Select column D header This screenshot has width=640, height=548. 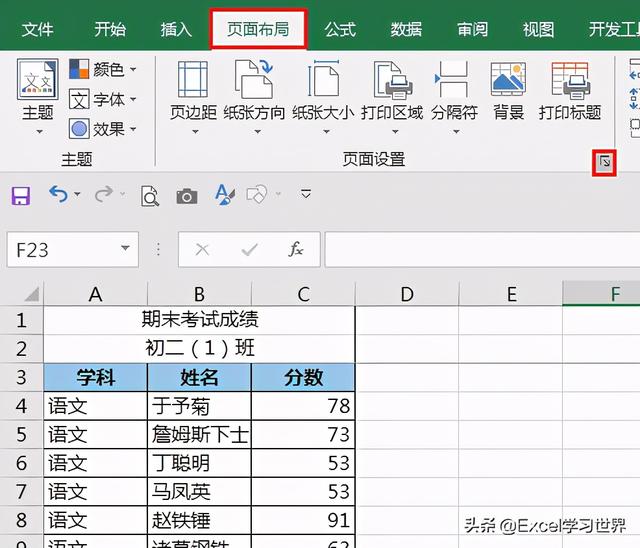tap(407, 294)
